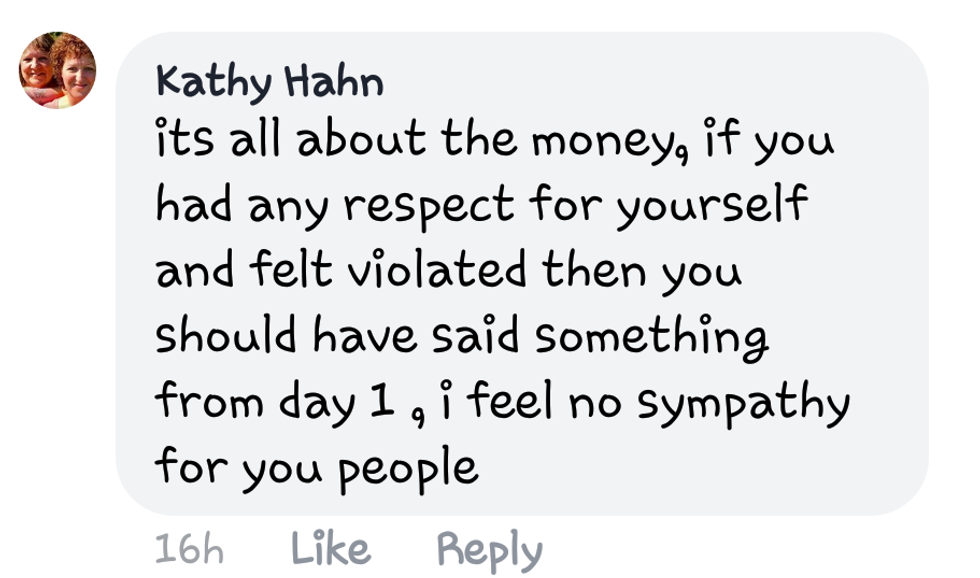Select the gray comment bubble
The width and height of the screenshot is (980, 578).
522,274
